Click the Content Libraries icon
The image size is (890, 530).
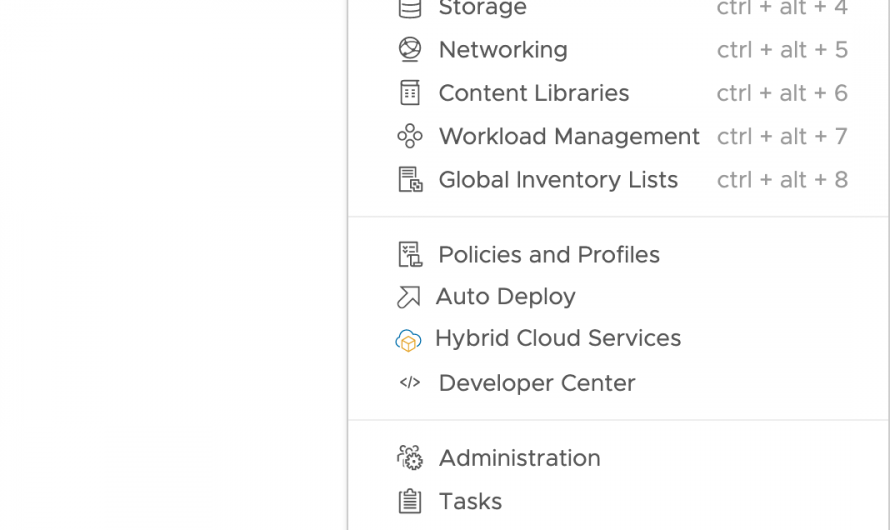point(410,93)
